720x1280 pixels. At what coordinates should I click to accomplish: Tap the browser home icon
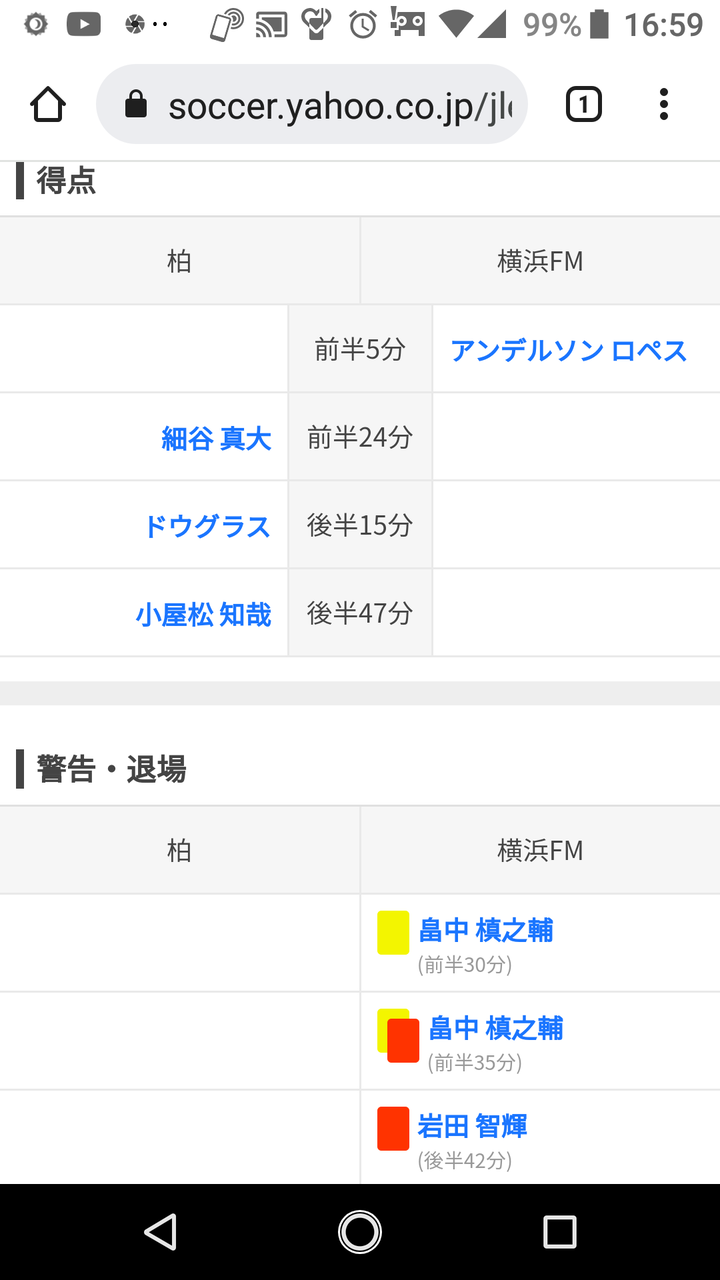point(48,105)
